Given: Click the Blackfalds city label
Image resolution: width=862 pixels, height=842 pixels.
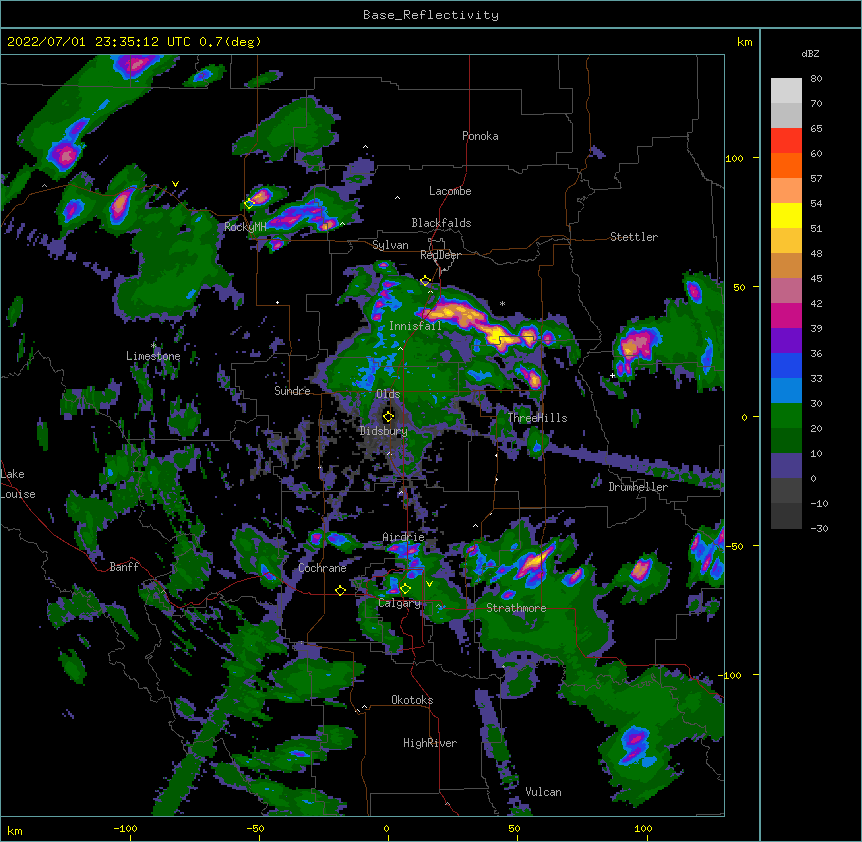Looking at the screenshot, I should [x=441, y=223].
